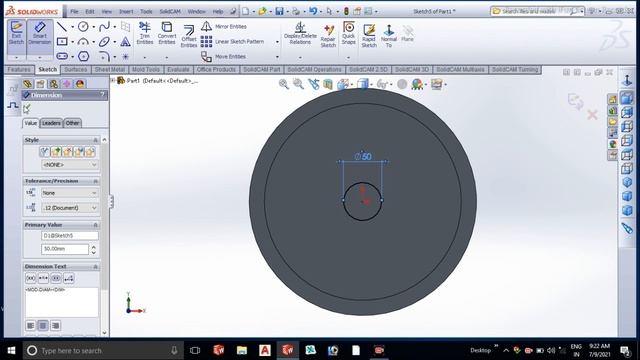Screen dimensions: 640x360
Task: Select left justify dimension text
Action: point(31,326)
